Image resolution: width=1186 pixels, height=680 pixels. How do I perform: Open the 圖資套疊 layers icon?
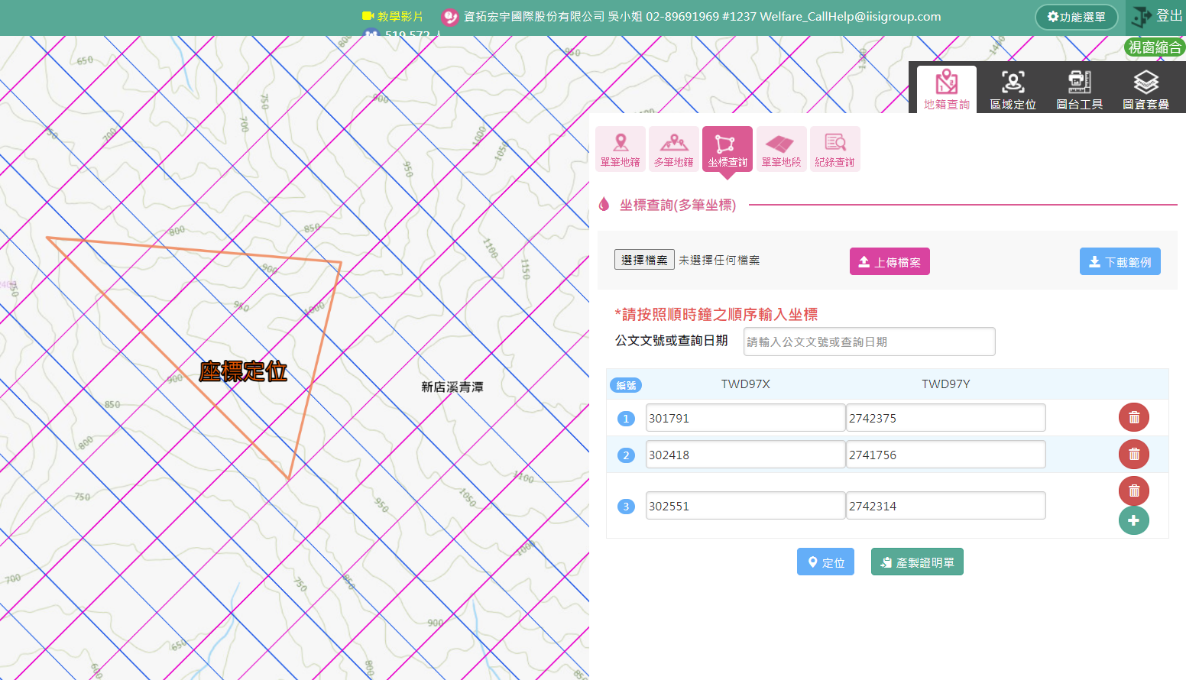1146,89
